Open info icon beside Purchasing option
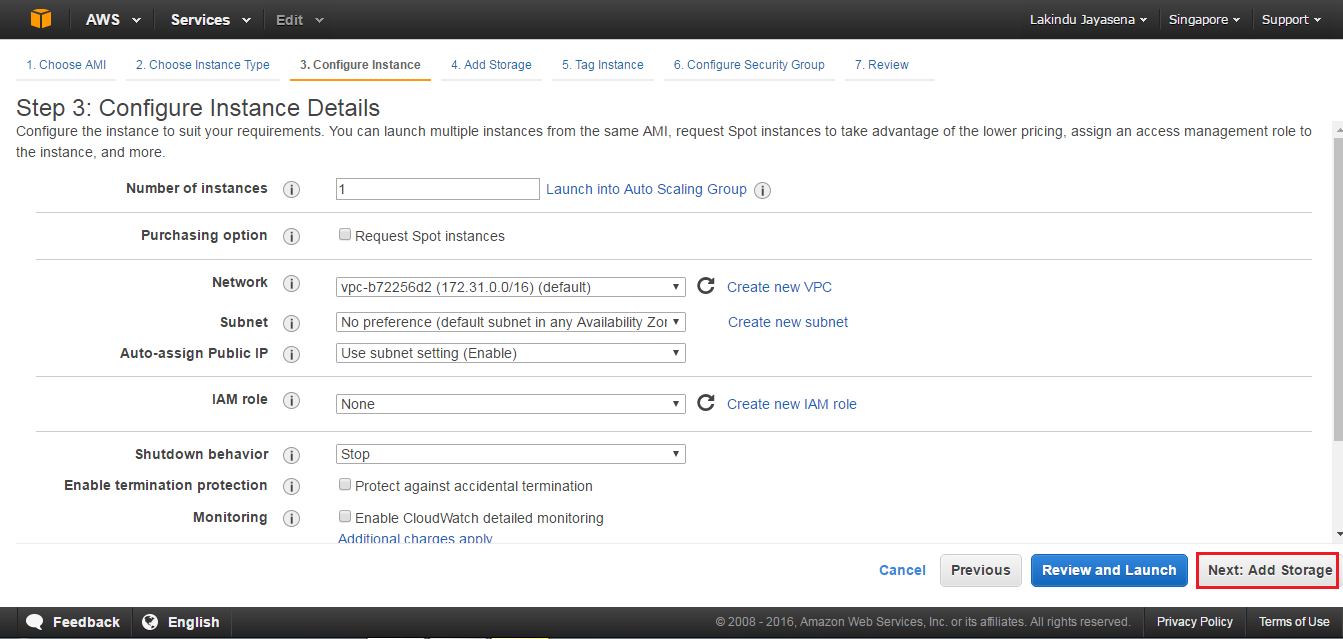This screenshot has width=1343, height=639. click(x=292, y=237)
